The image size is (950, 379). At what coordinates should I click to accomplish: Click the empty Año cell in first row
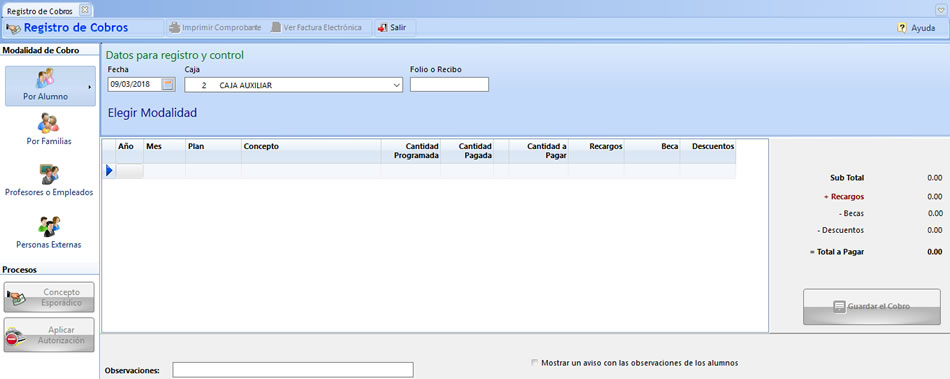(x=130, y=171)
